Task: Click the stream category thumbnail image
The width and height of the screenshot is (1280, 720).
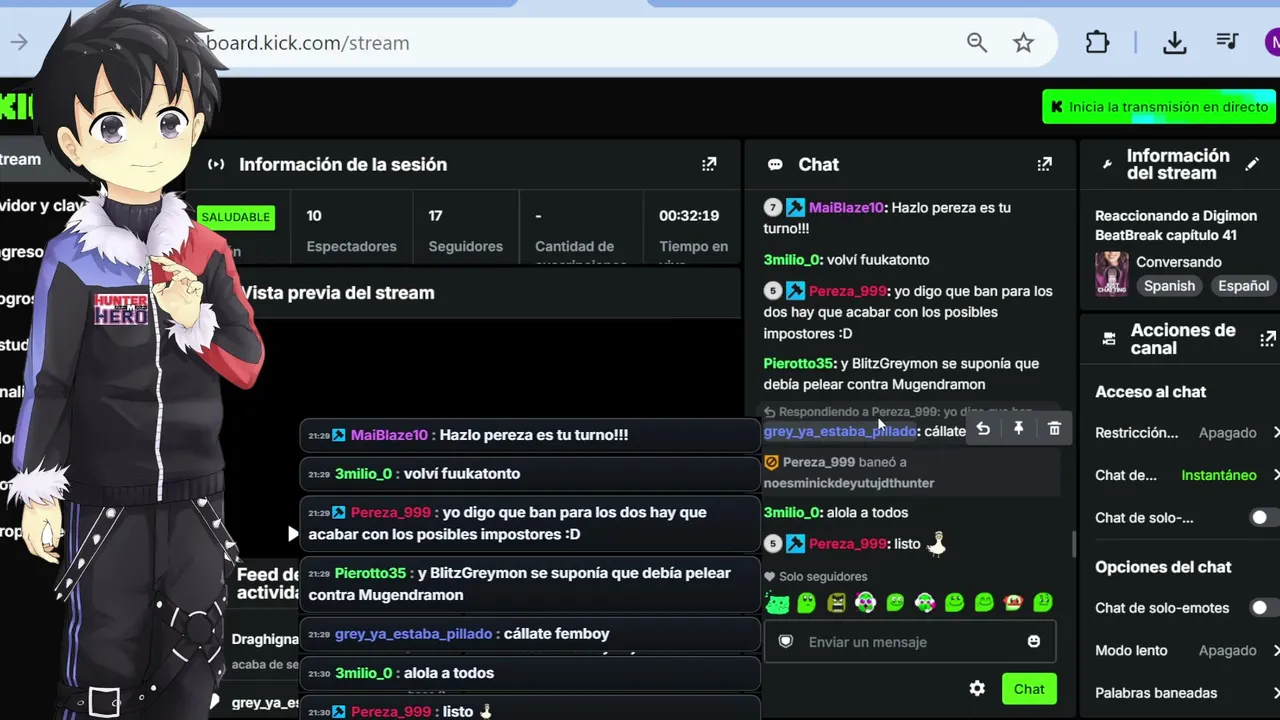Action: coord(1111,274)
